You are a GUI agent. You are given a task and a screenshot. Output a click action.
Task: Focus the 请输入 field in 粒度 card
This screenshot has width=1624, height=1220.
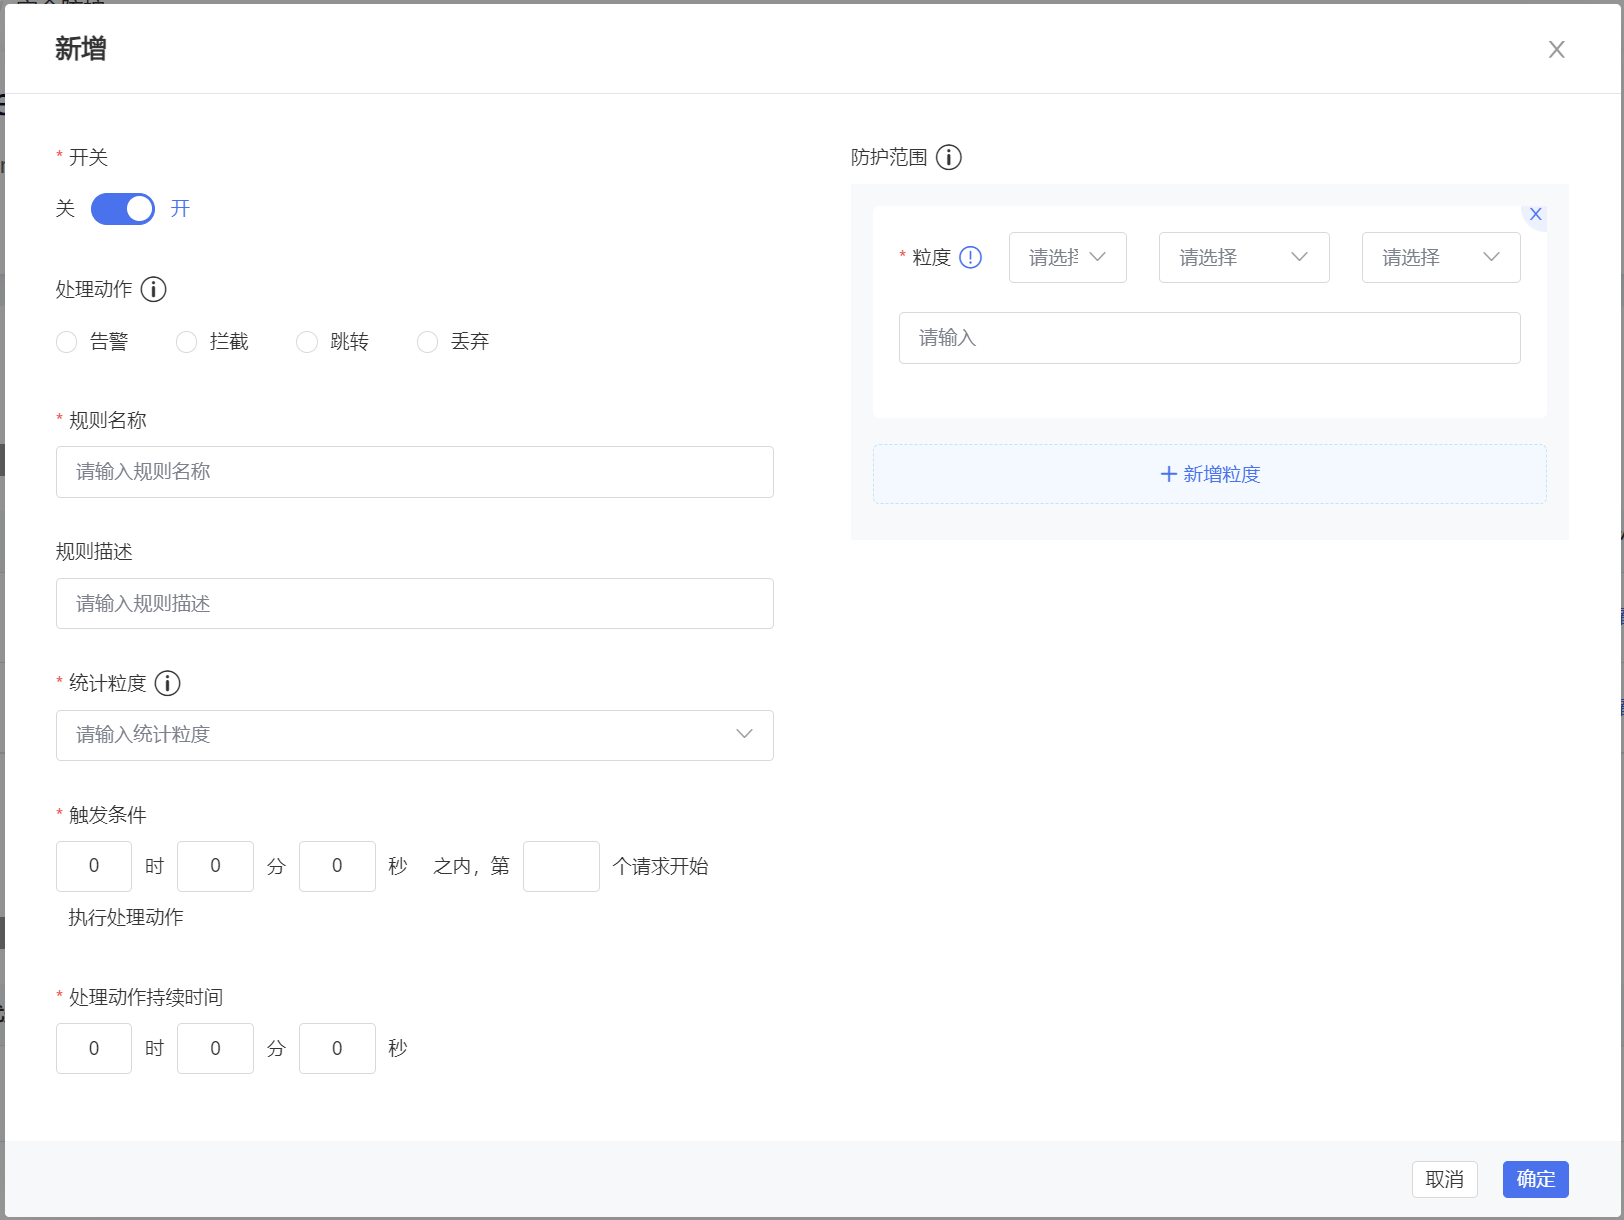click(x=1210, y=338)
